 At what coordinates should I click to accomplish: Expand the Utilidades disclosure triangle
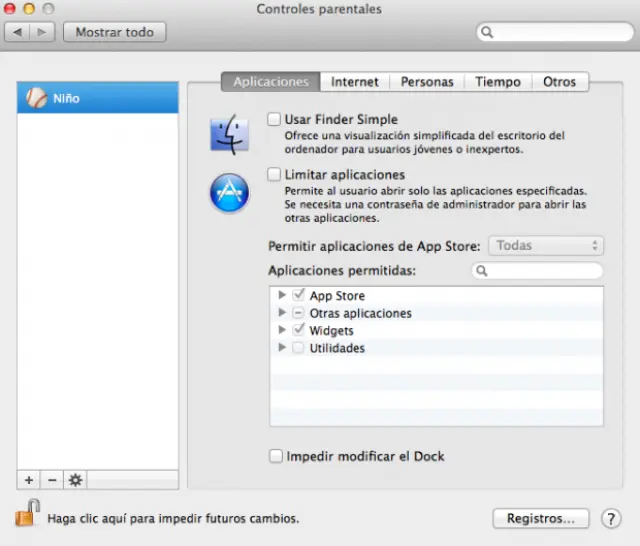click(282, 348)
